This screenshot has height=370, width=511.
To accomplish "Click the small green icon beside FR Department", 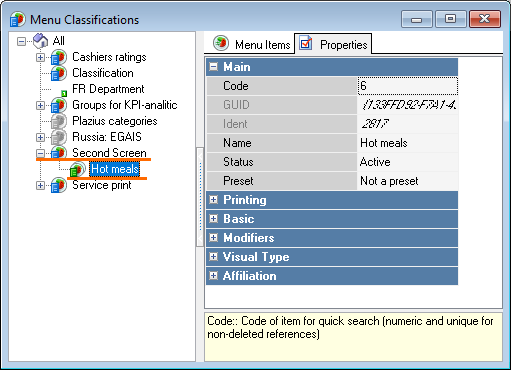I will (64, 94).
